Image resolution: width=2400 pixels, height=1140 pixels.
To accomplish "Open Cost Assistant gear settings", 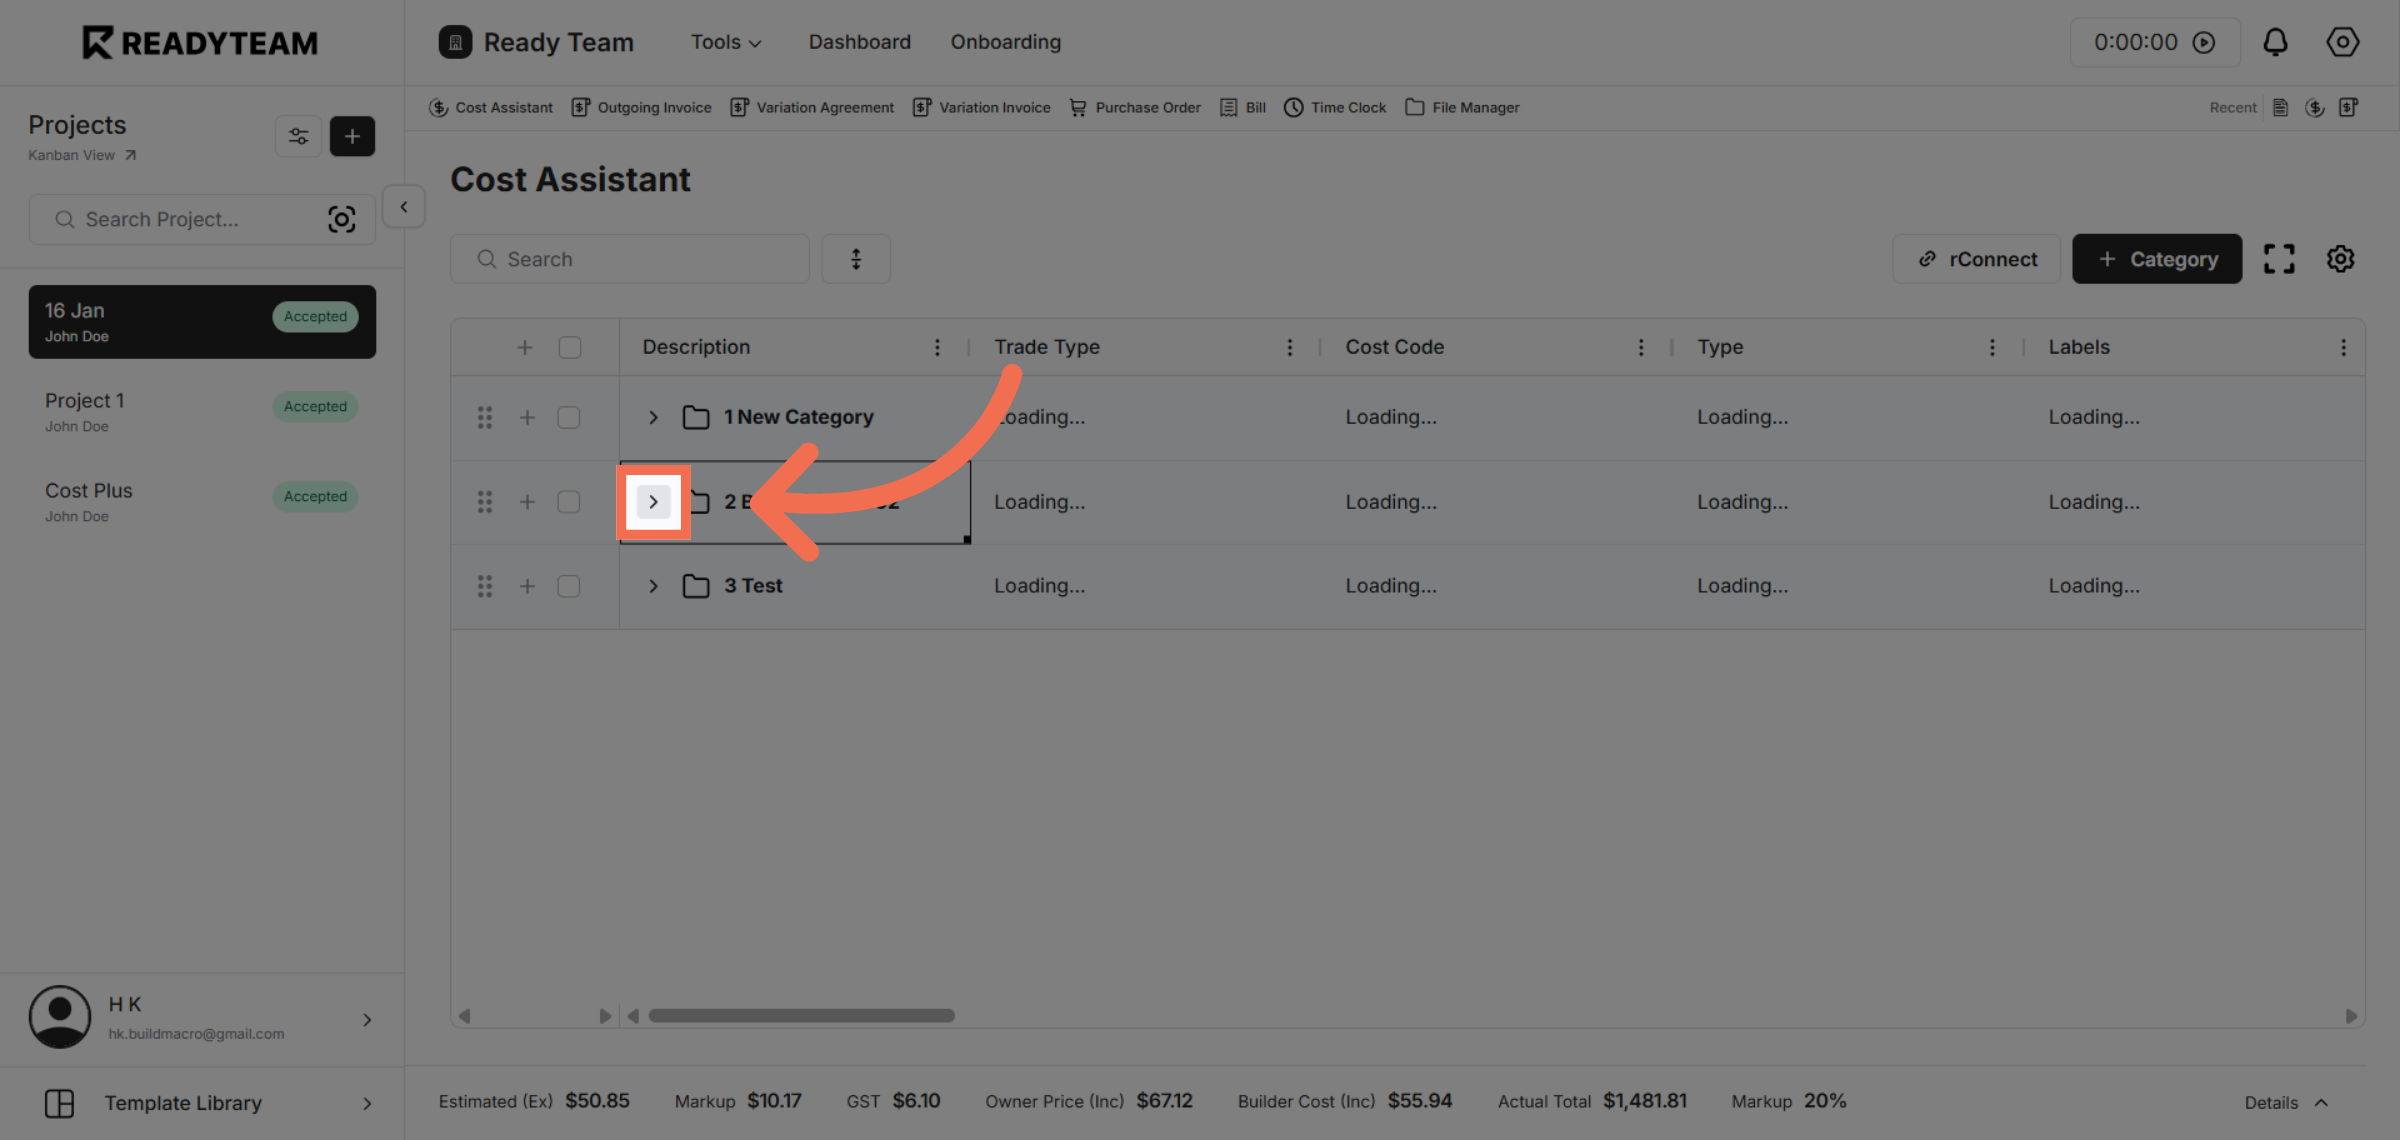I will click(x=2340, y=259).
